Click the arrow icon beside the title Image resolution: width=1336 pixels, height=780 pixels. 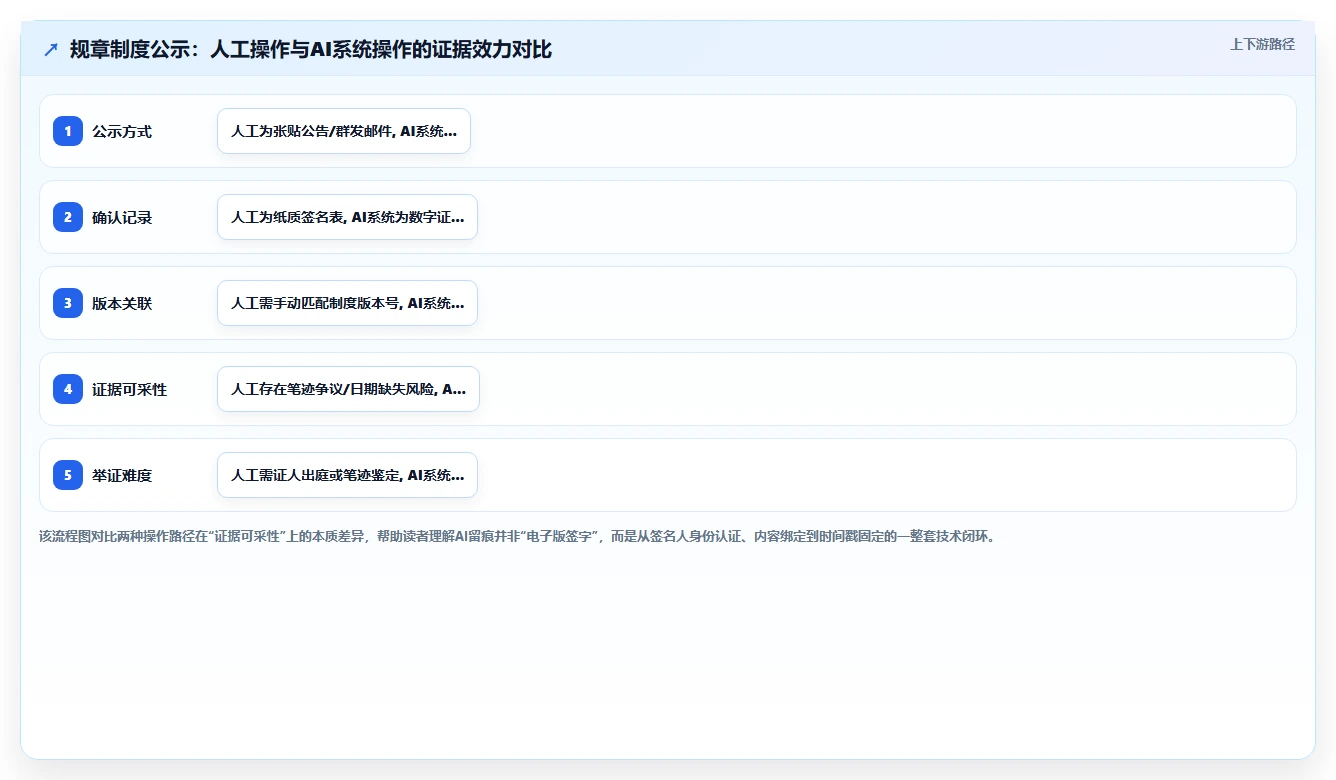tap(51, 49)
